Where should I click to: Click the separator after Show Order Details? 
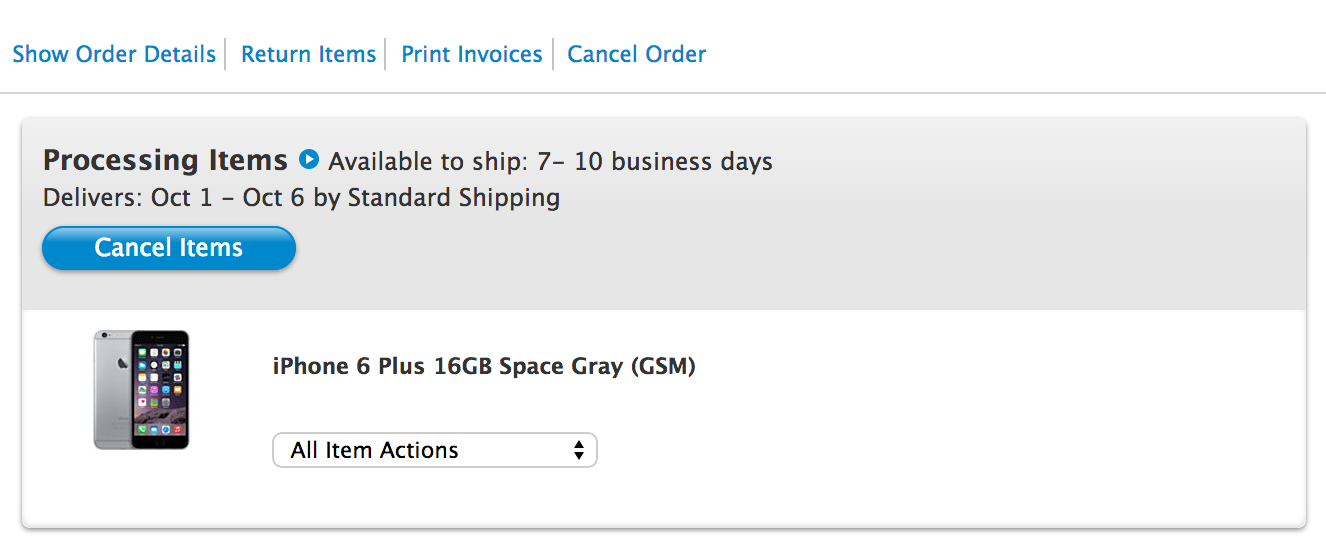pyautogui.click(x=226, y=54)
